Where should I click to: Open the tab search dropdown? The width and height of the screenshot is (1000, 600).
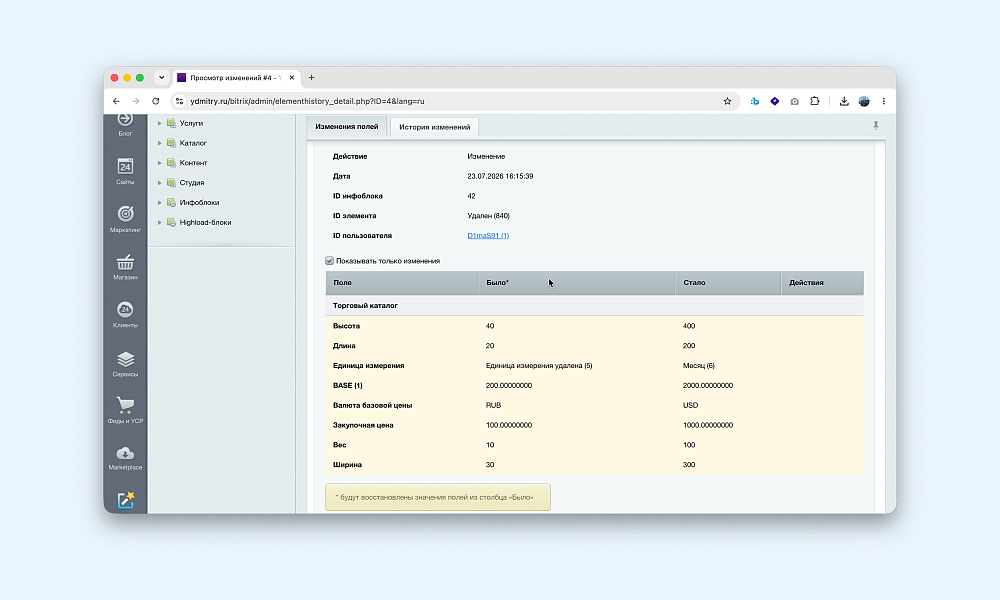(161, 77)
